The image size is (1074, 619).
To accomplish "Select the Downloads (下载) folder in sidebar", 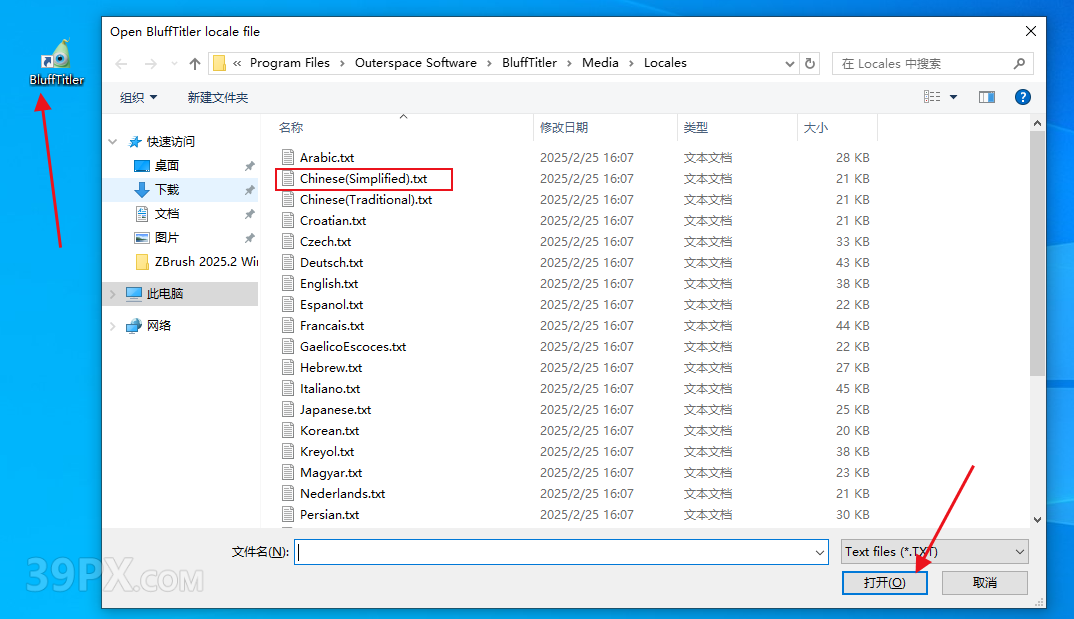I will [167, 189].
